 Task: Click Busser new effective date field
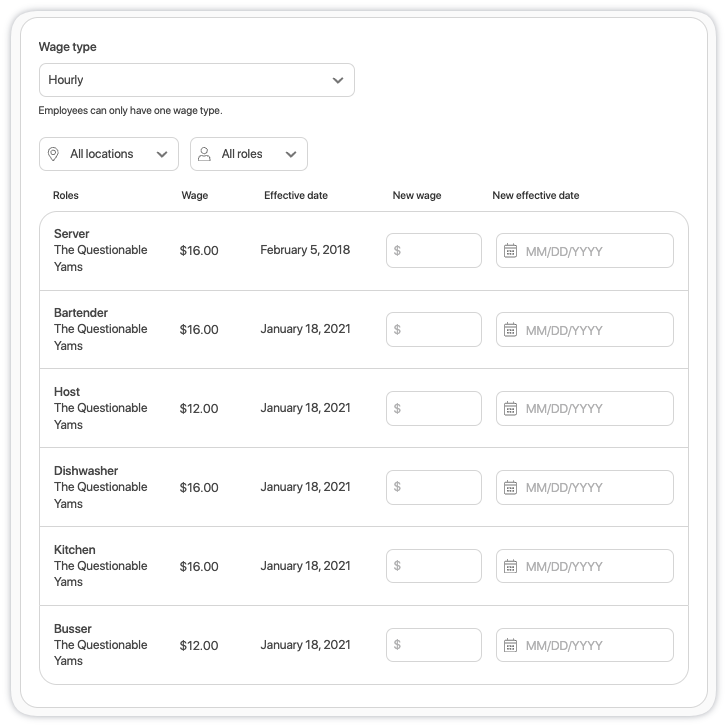[585, 645]
